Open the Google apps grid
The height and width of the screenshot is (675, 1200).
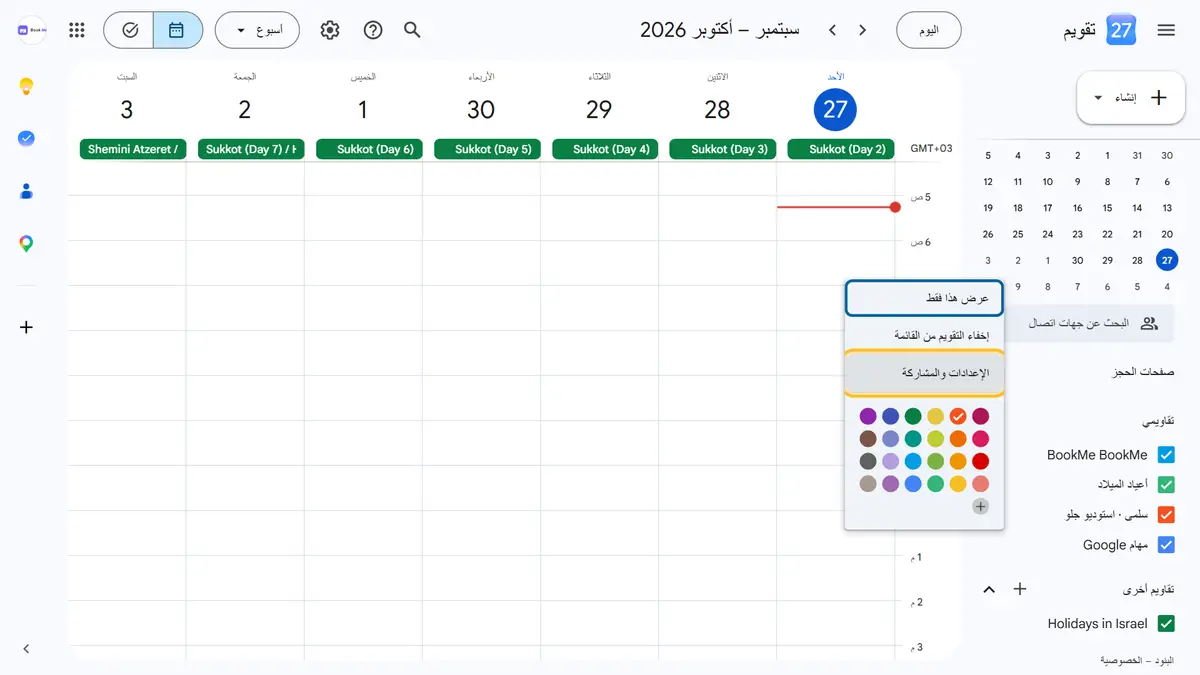coord(77,30)
